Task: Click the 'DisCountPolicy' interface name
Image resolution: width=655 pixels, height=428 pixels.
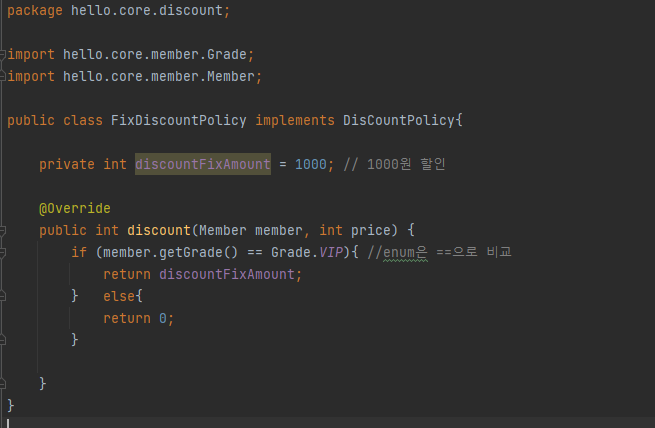Action: pyautogui.click(x=399, y=121)
